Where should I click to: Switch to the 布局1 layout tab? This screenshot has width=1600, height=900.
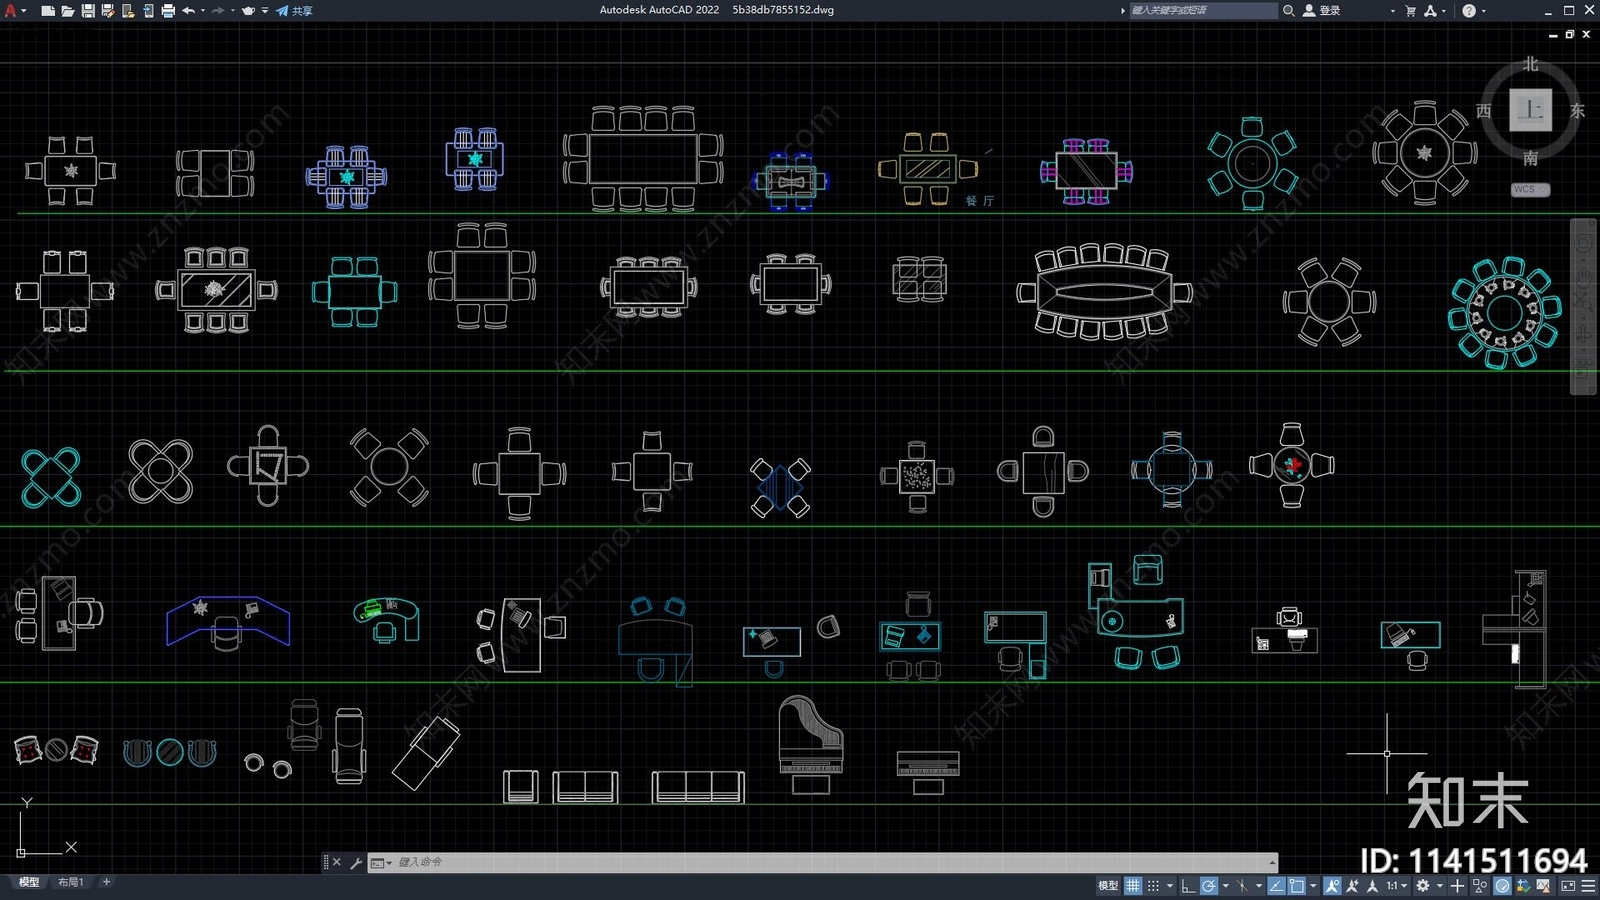pyautogui.click(x=70, y=882)
